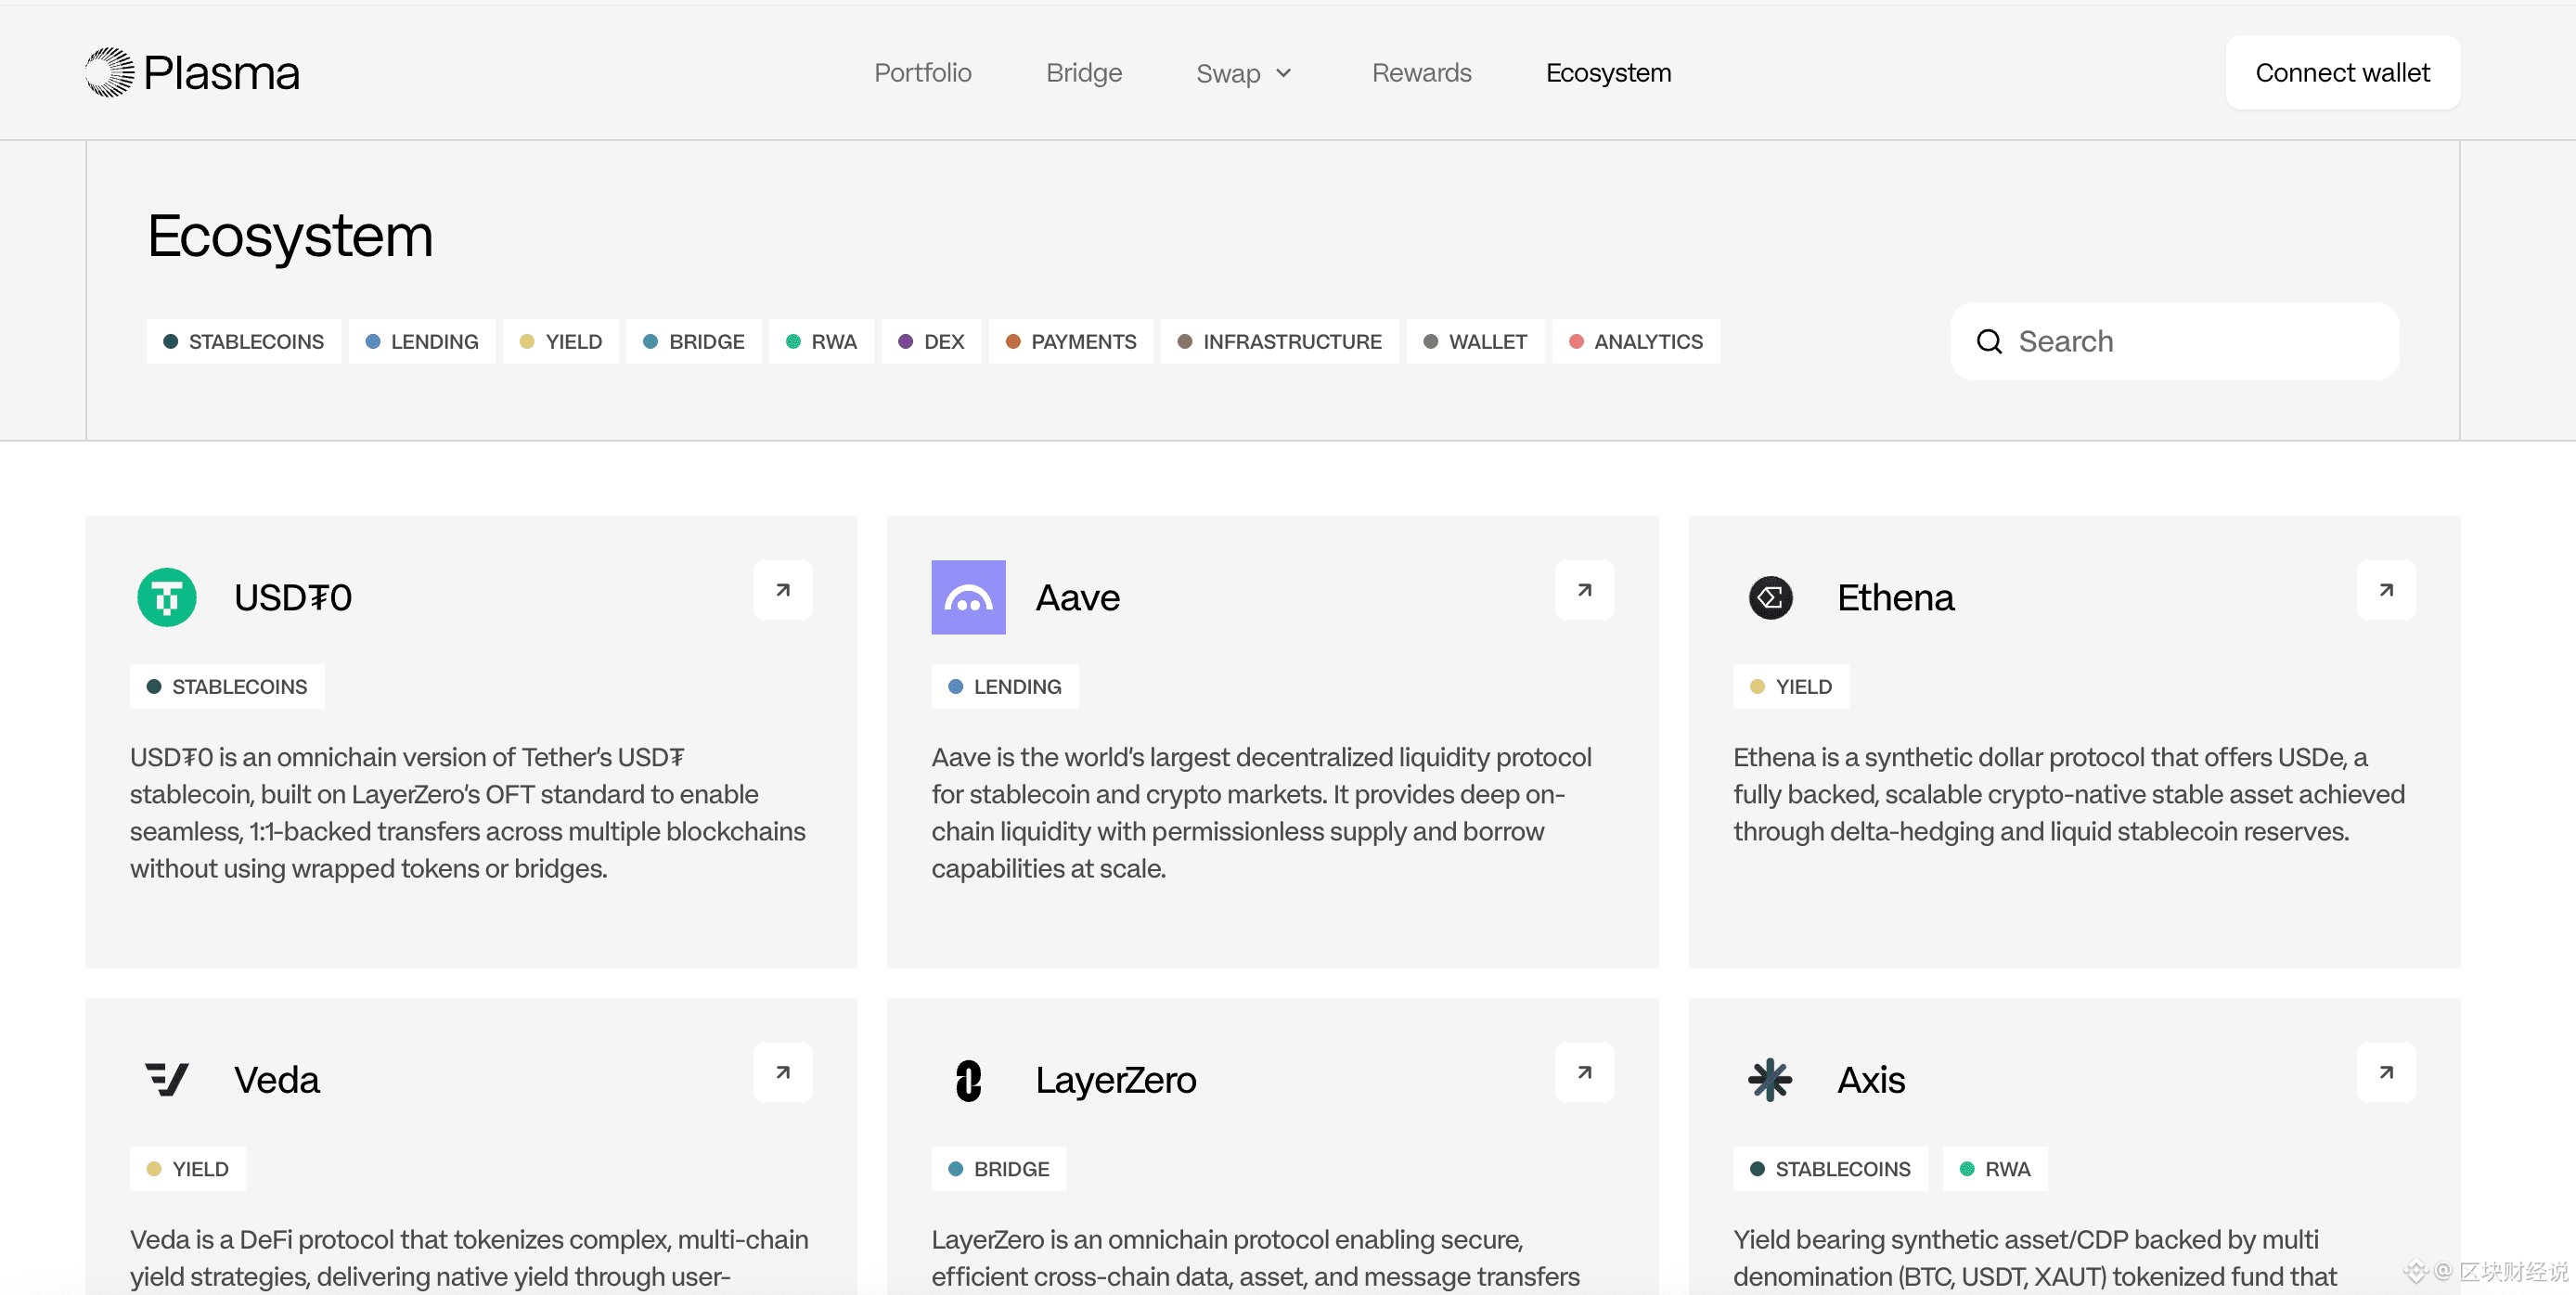Toggle the STABLECOINS category filter
This screenshot has height=1295, width=2576.
pyautogui.click(x=243, y=342)
